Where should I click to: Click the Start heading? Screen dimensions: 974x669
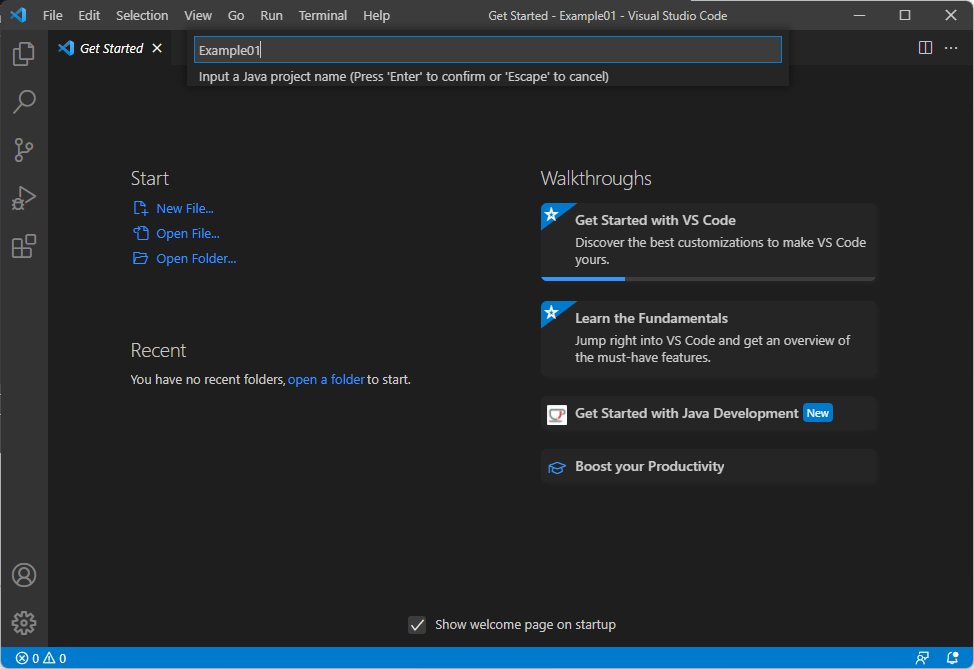(150, 178)
